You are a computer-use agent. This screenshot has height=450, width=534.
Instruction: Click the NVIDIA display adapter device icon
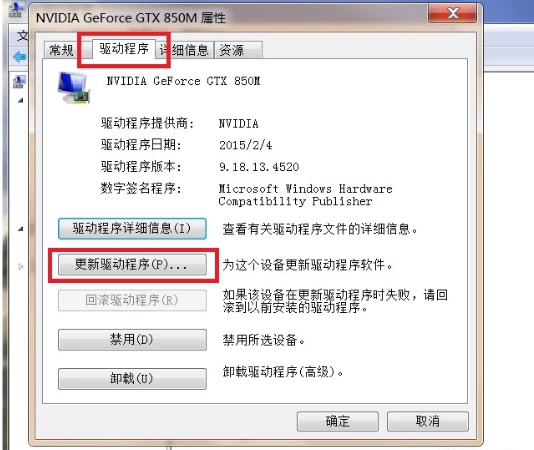coord(74,88)
